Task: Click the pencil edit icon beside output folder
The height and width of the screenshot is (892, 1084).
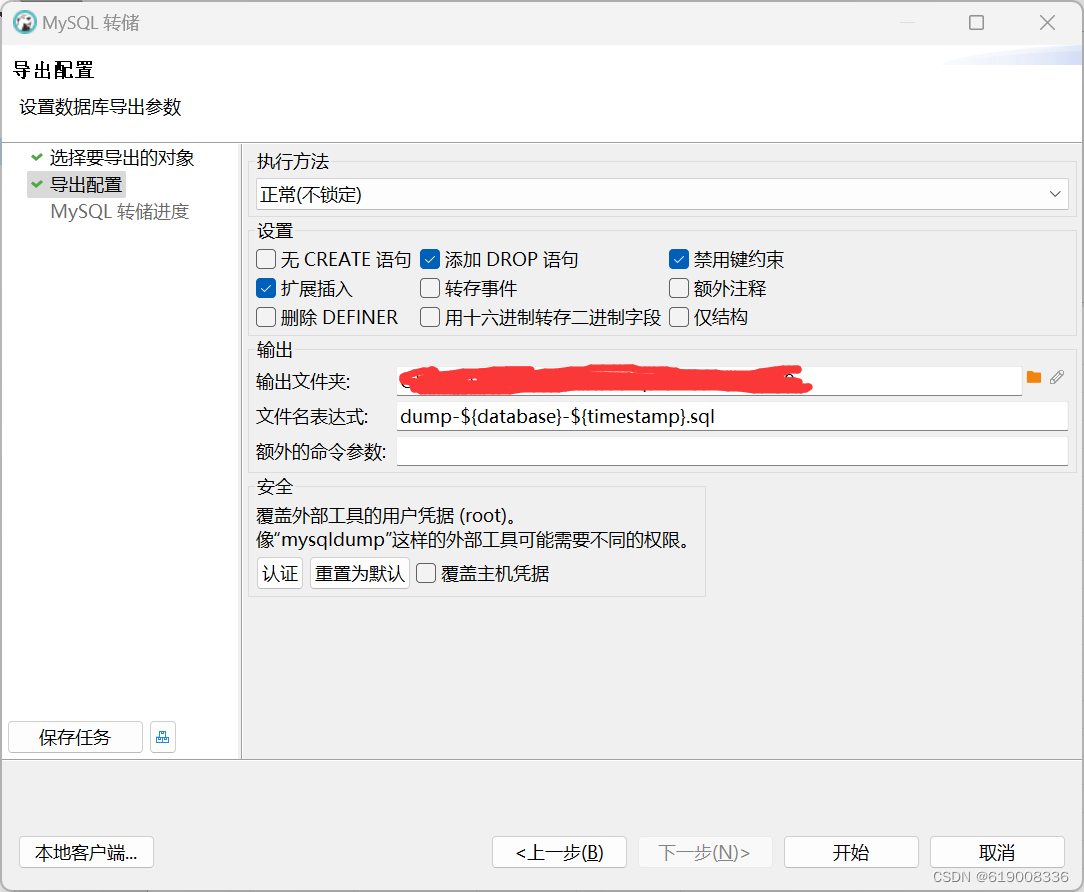Action: coord(1057,377)
